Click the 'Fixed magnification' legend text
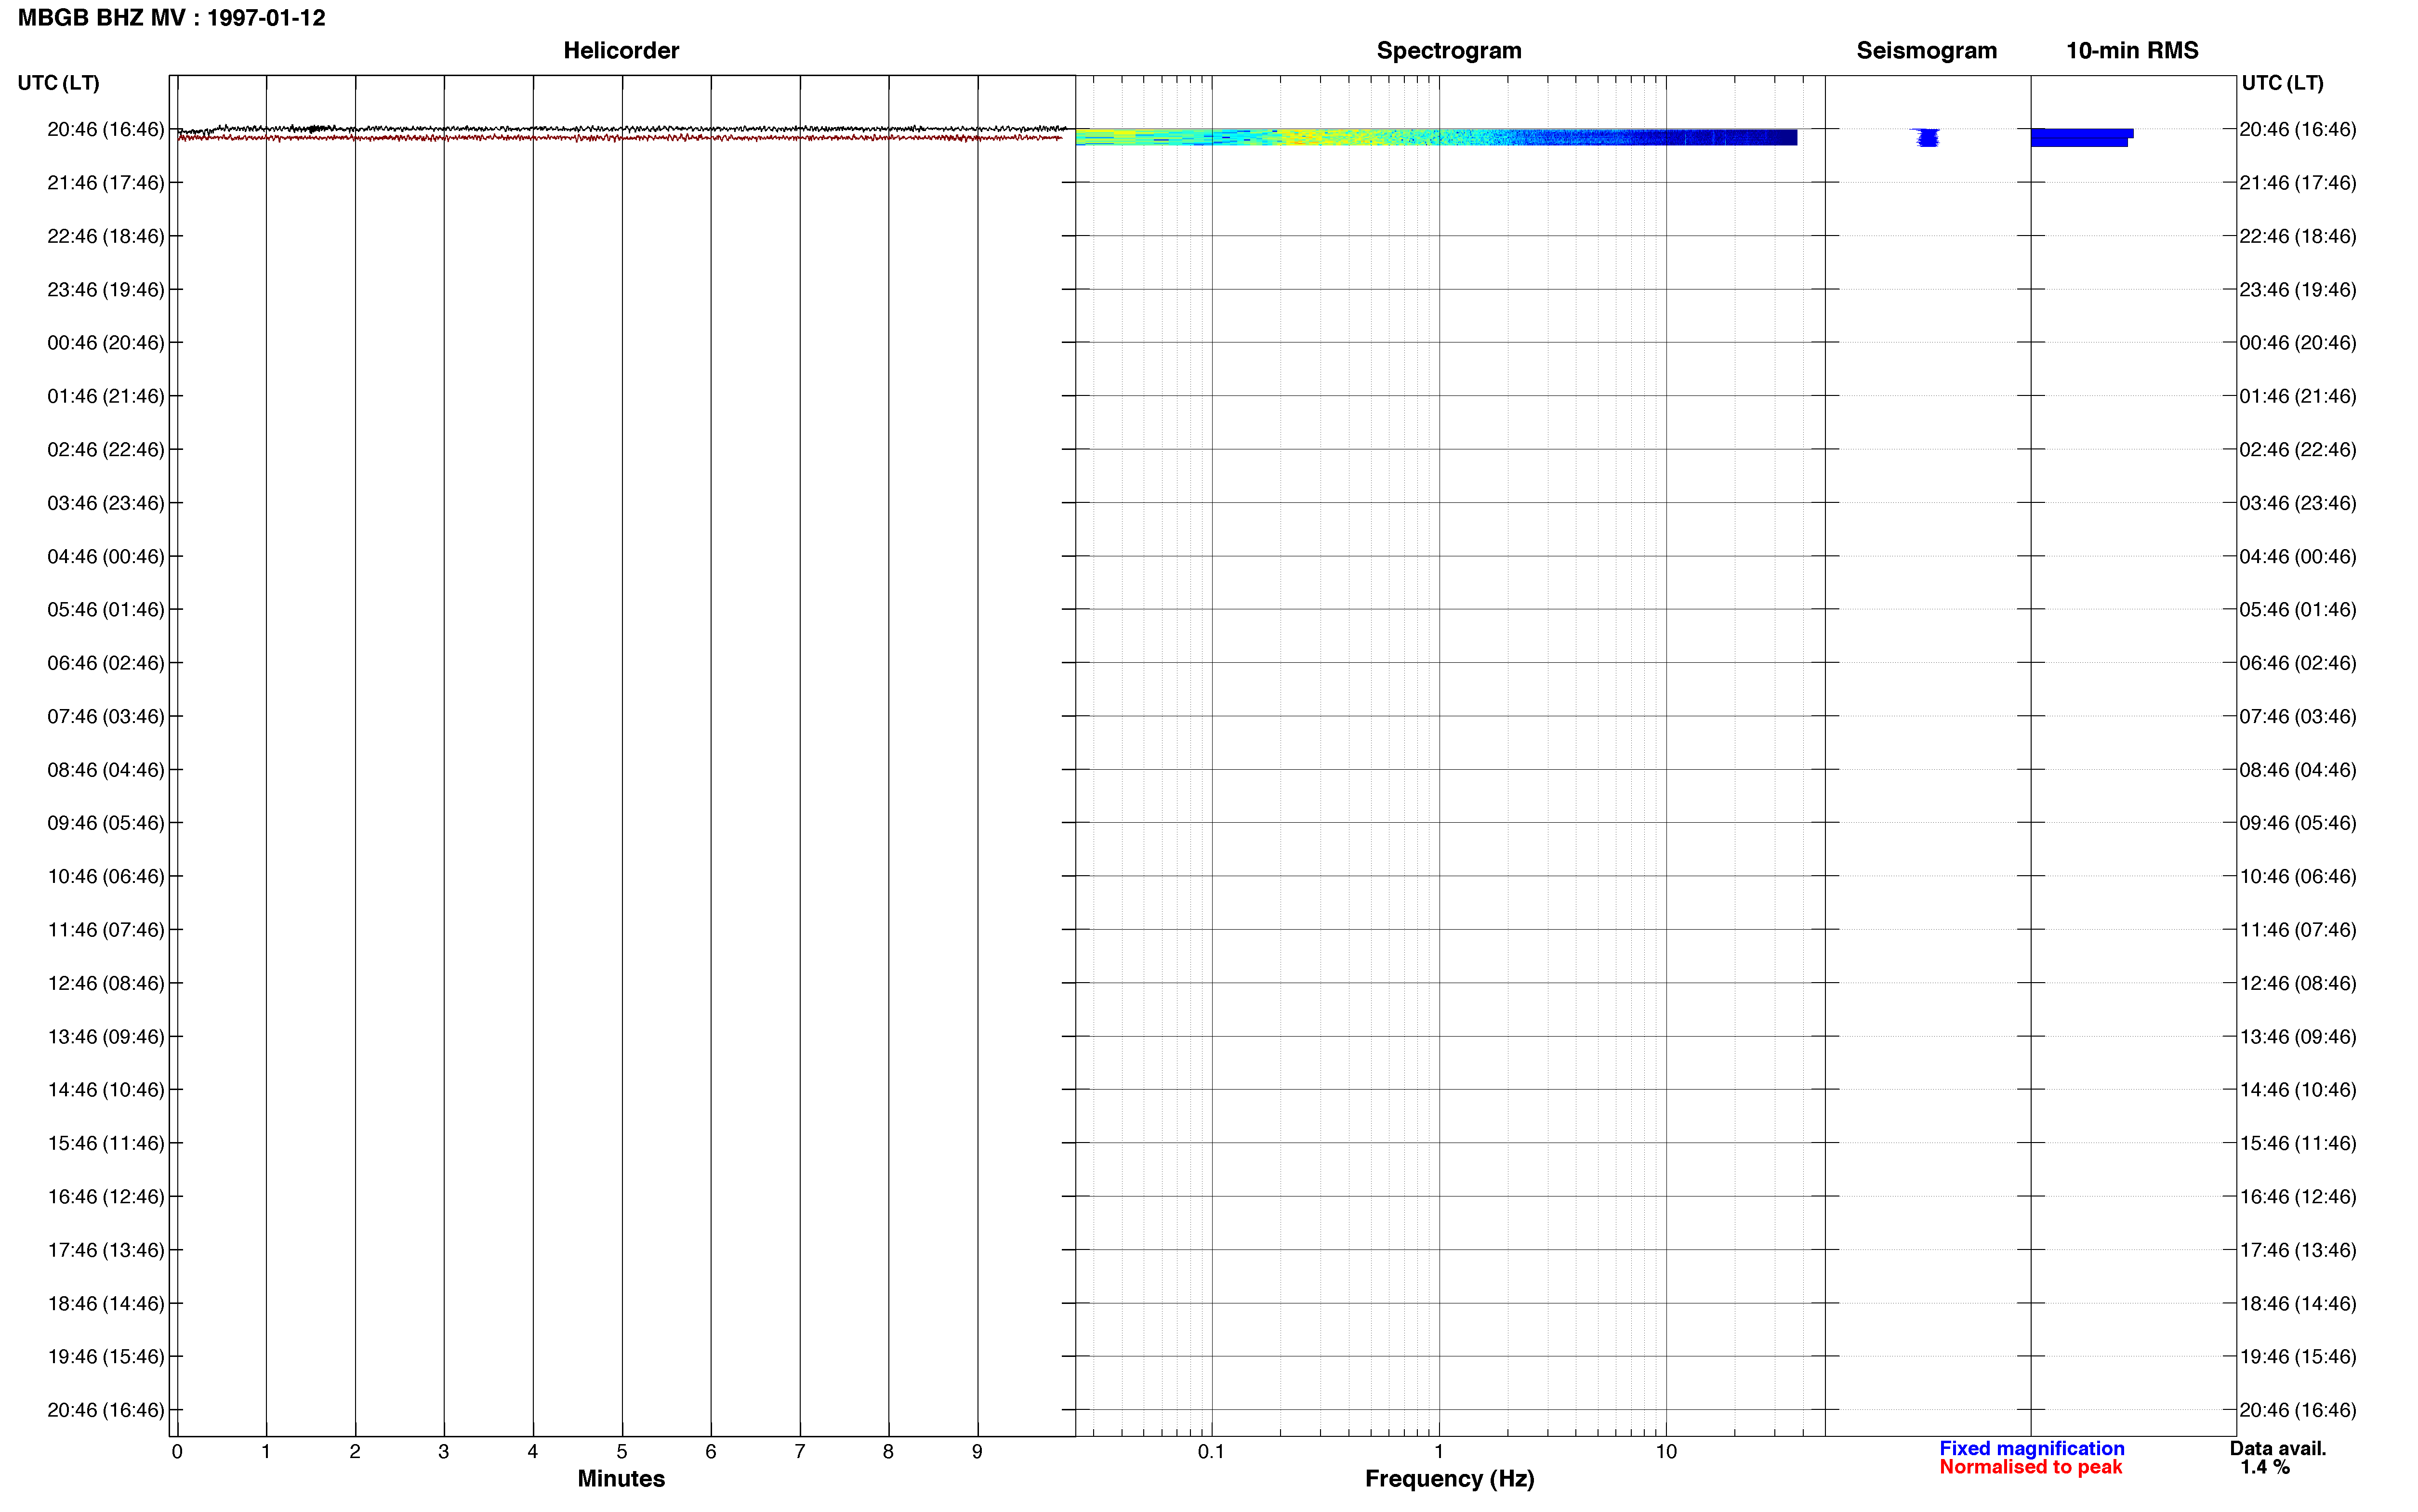This screenshot has height=1512, width=2418. (x=2032, y=1448)
